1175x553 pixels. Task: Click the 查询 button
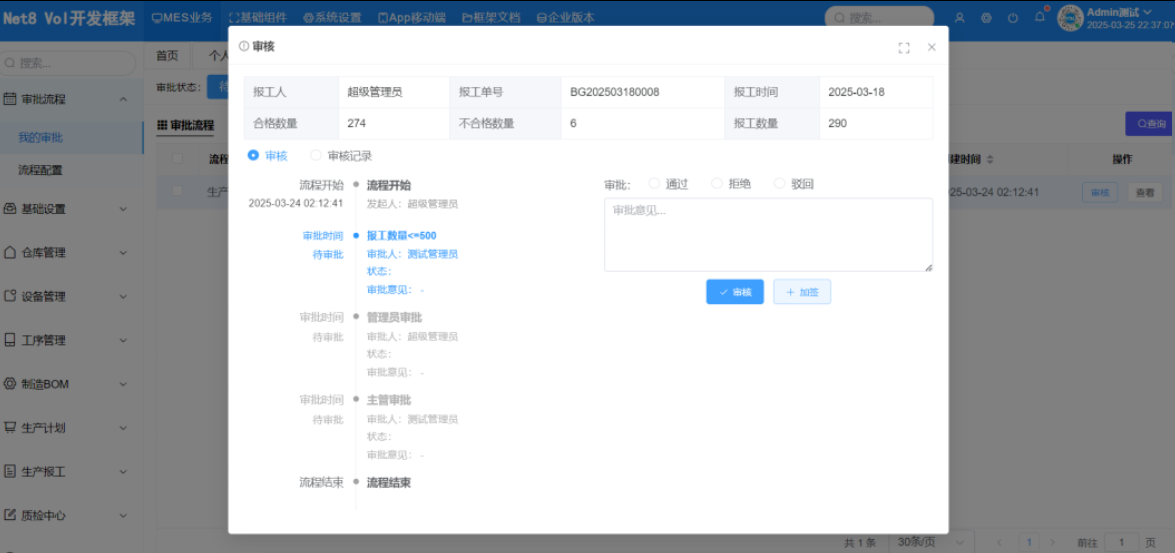coord(1150,124)
